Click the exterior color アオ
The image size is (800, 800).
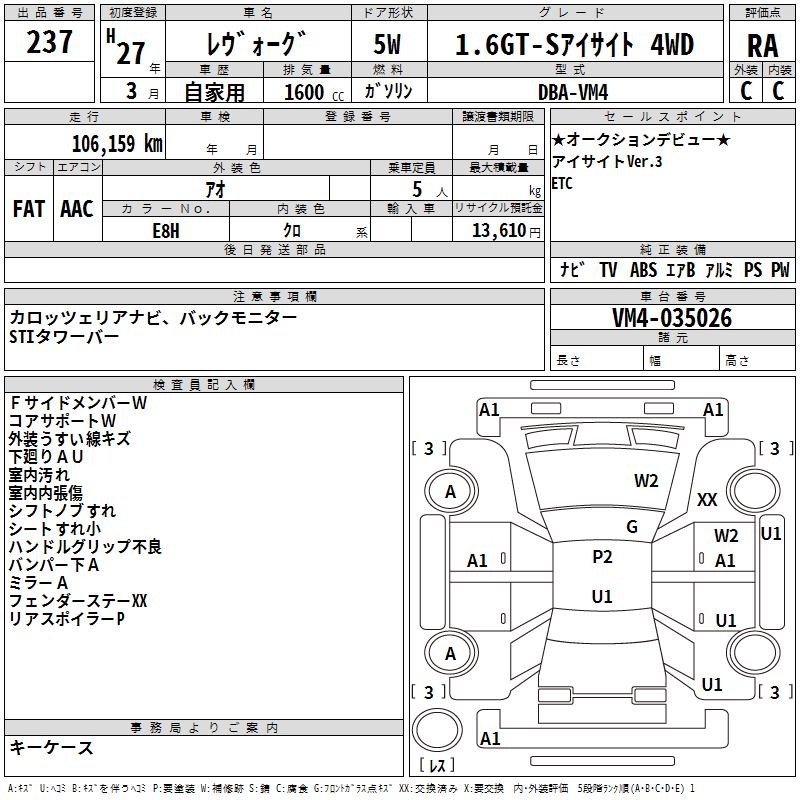215,189
